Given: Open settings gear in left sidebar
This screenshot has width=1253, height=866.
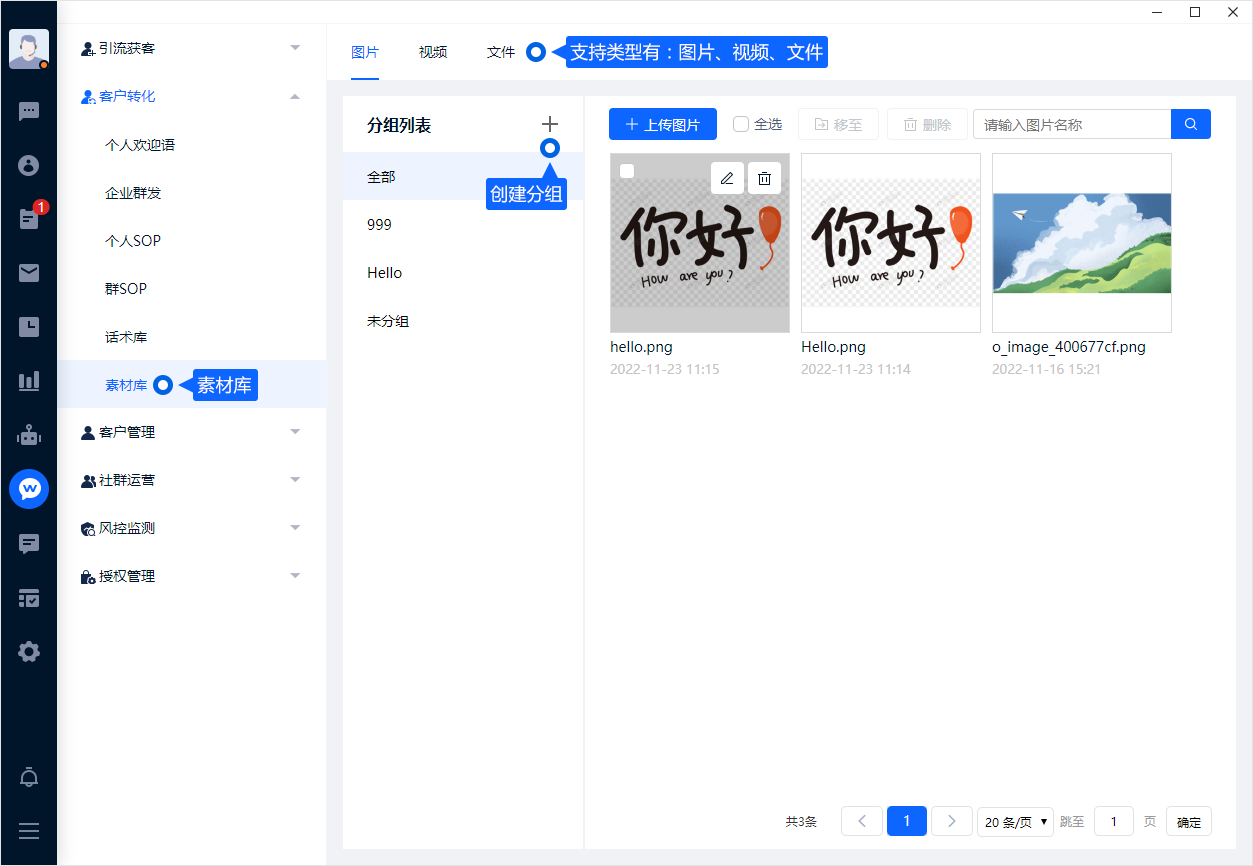Looking at the screenshot, I should (x=29, y=652).
